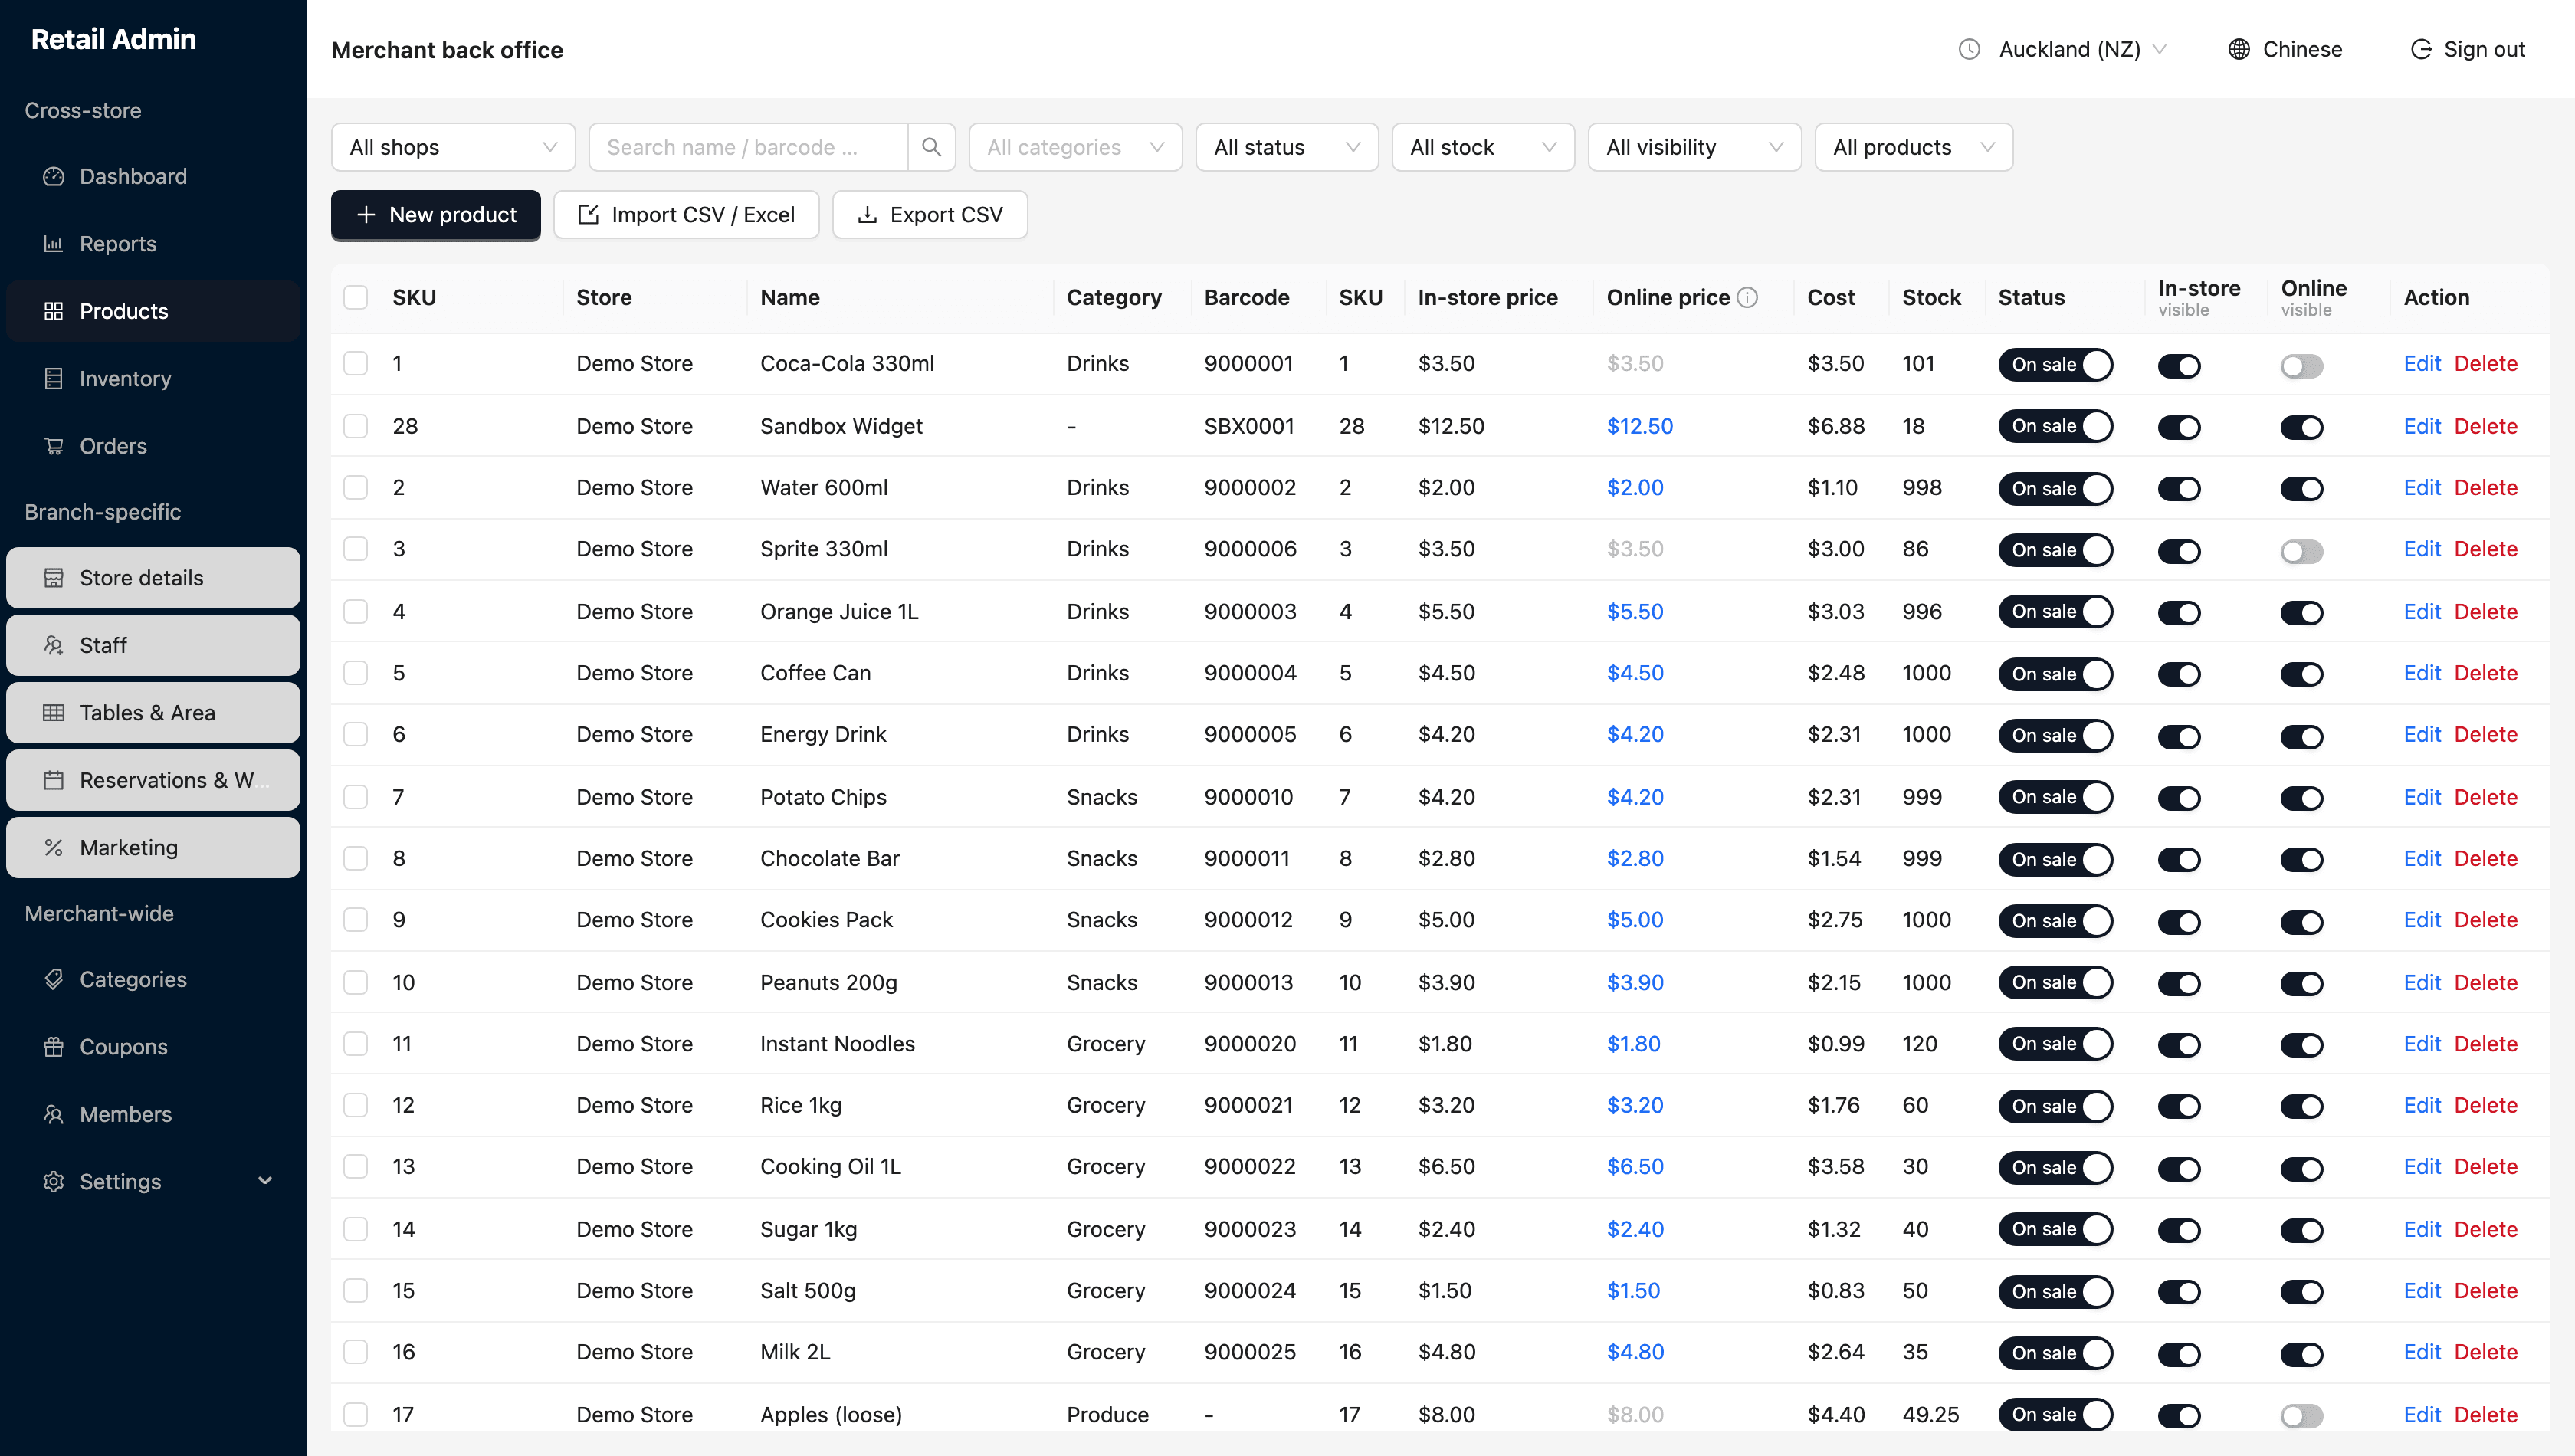Click Sign out in the header
The width and height of the screenshot is (2575, 1456).
tap(2467, 49)
